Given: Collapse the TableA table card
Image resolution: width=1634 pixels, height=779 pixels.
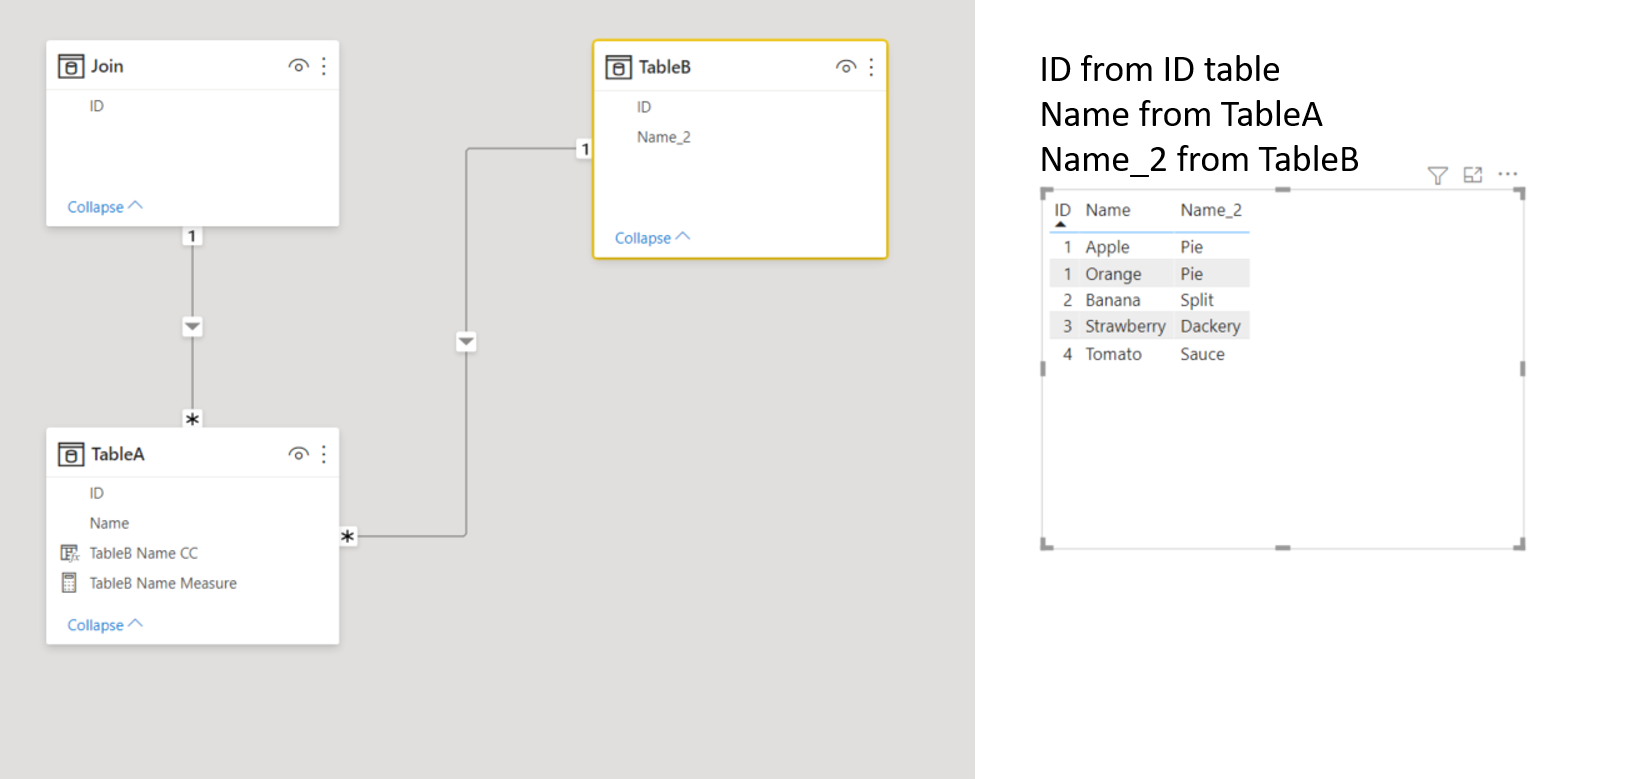Looking at the screenshot, I should (x=105, y=625).
